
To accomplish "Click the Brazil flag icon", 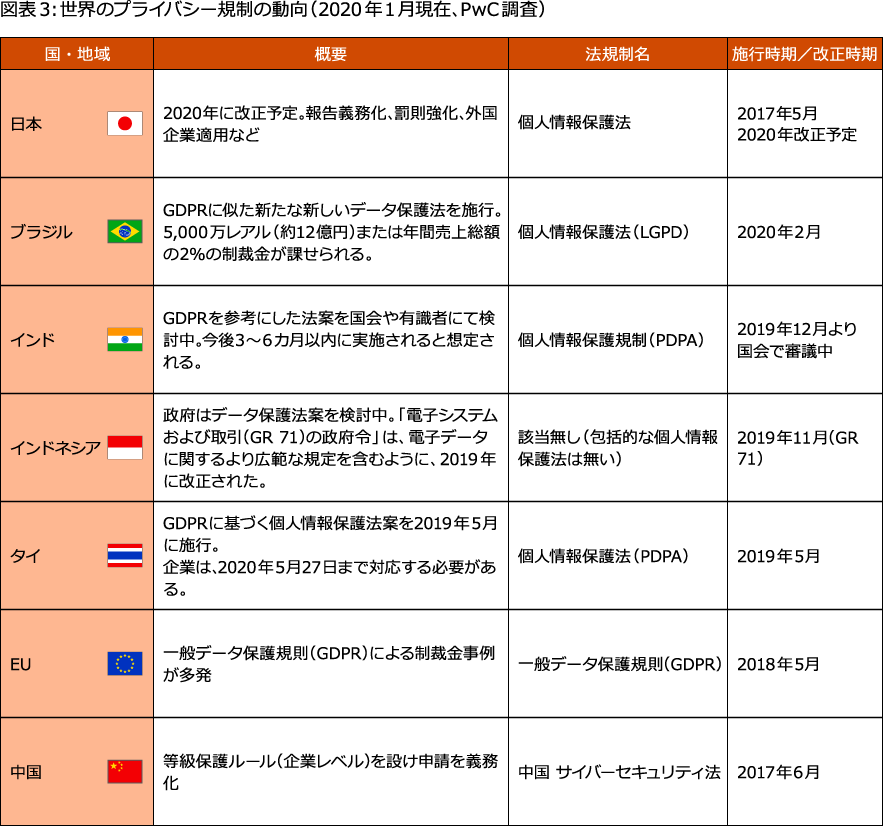I will pyautogui.click(x=125, y=232).
